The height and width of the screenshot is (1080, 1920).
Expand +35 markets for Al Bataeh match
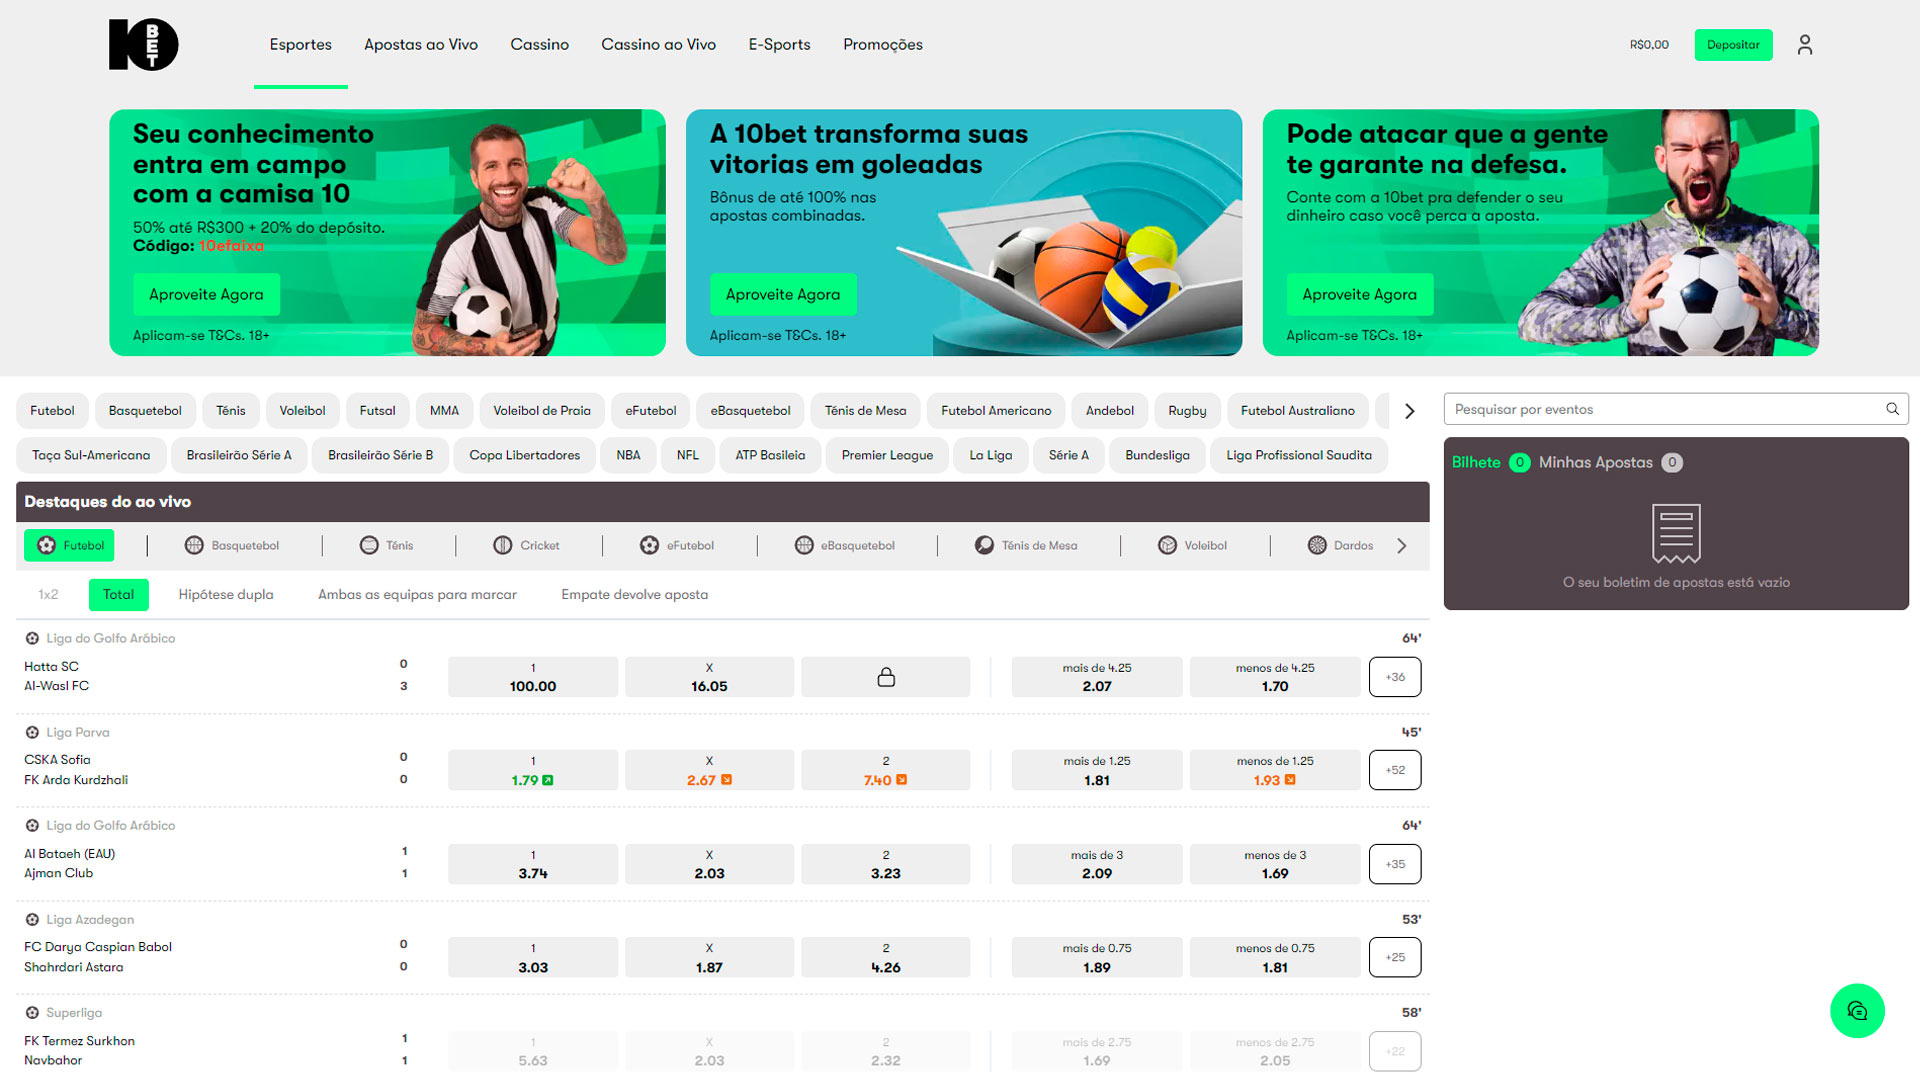(1395, 864)
